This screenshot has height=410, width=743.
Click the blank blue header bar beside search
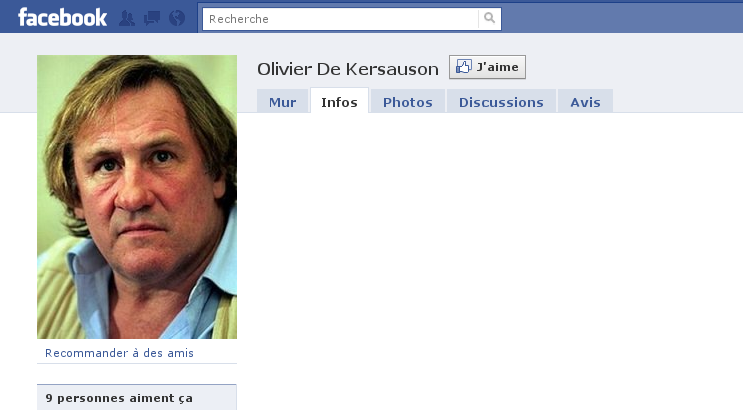[622, 18]
